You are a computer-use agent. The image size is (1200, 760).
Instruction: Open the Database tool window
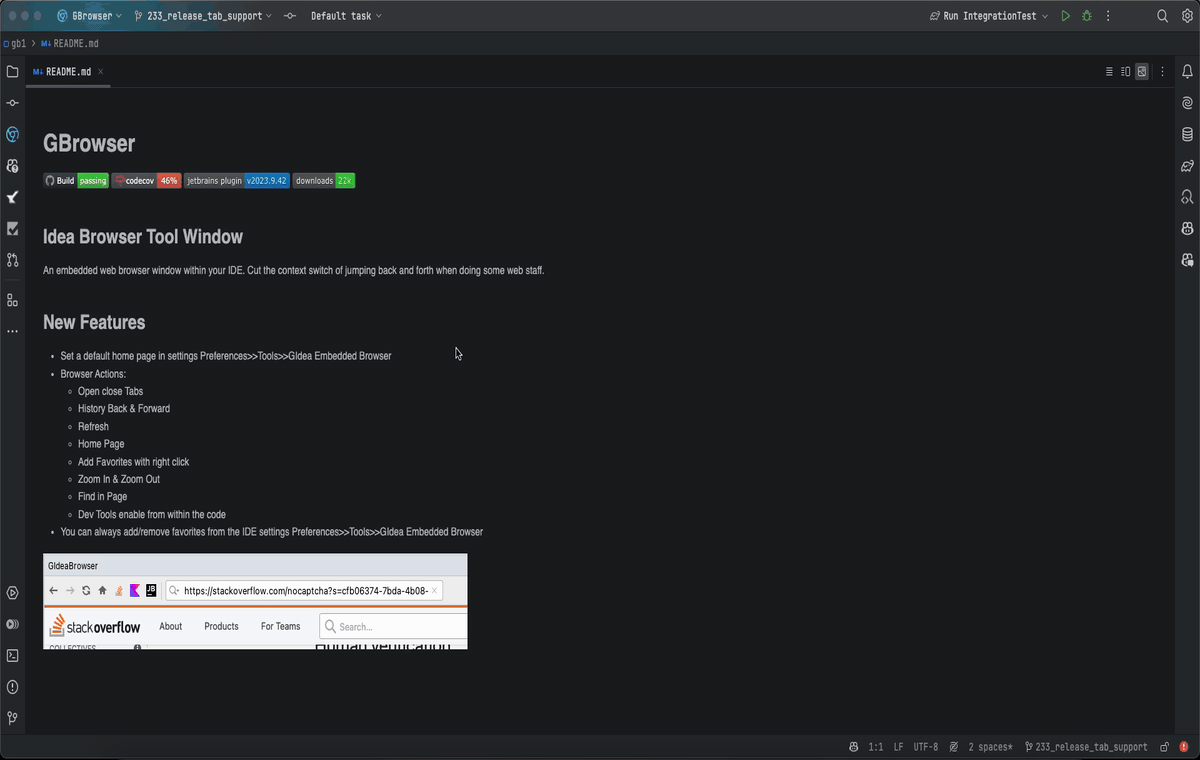tap(1187, 134)
